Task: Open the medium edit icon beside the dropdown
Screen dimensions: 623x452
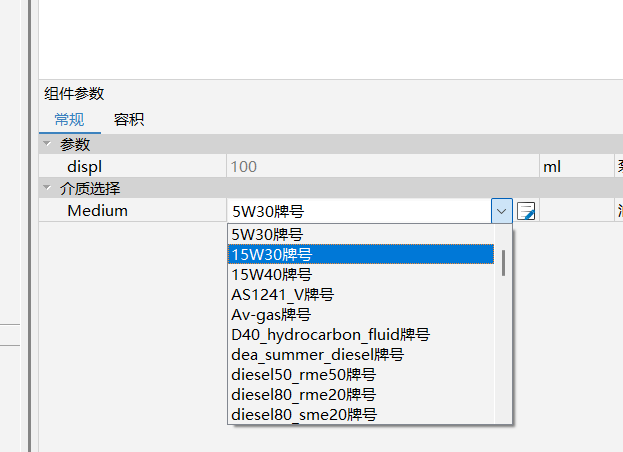Action: [x=526, y=211]
